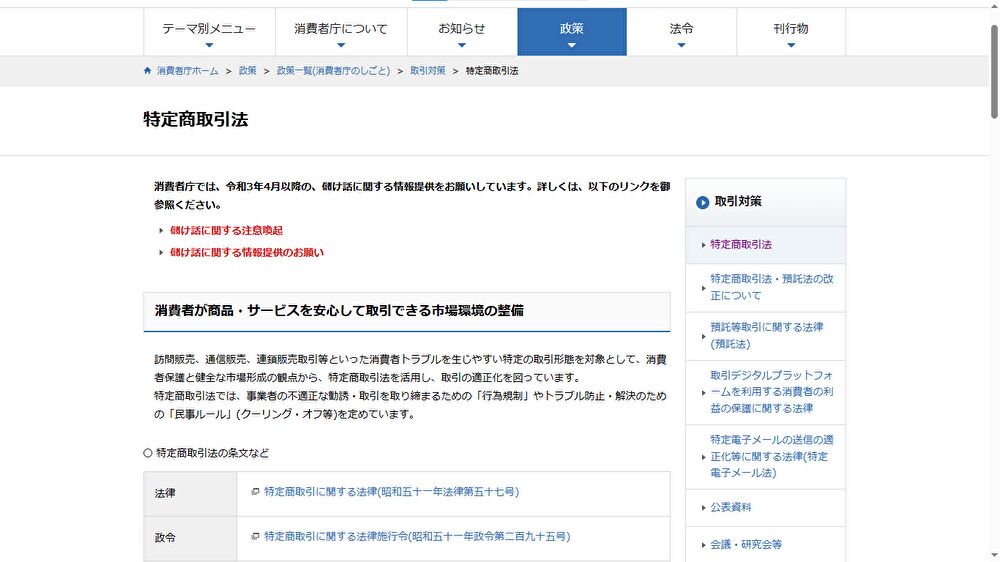The height and width of the screenshot is (562, 1000).
Task: Open 儲け話に関する情報提供のお願い link
Action: click(247, 253)
